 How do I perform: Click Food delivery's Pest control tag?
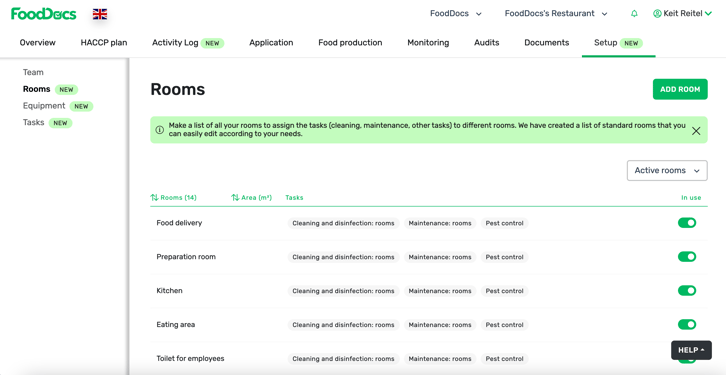pos(504,223)
